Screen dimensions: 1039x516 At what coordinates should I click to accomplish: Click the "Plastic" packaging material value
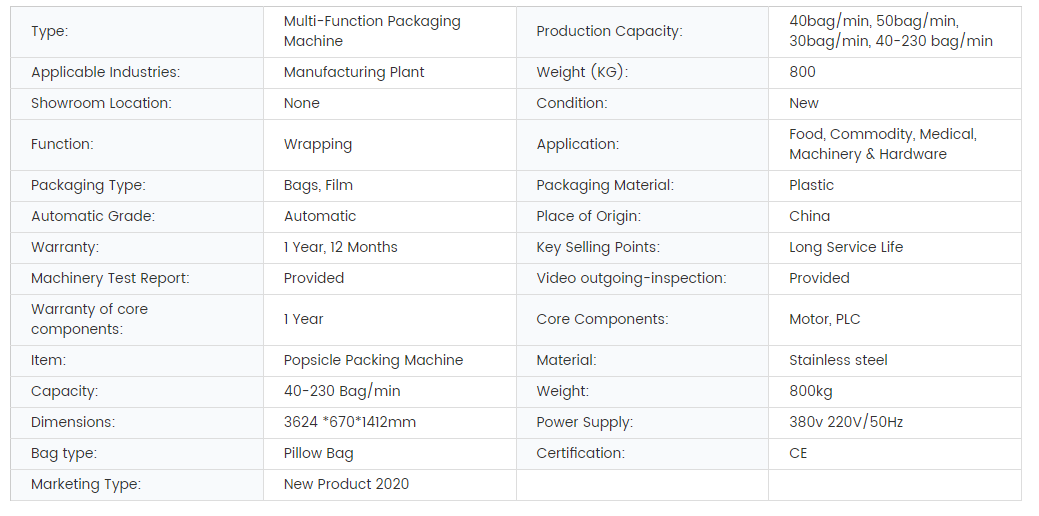(x=811, y=185)
